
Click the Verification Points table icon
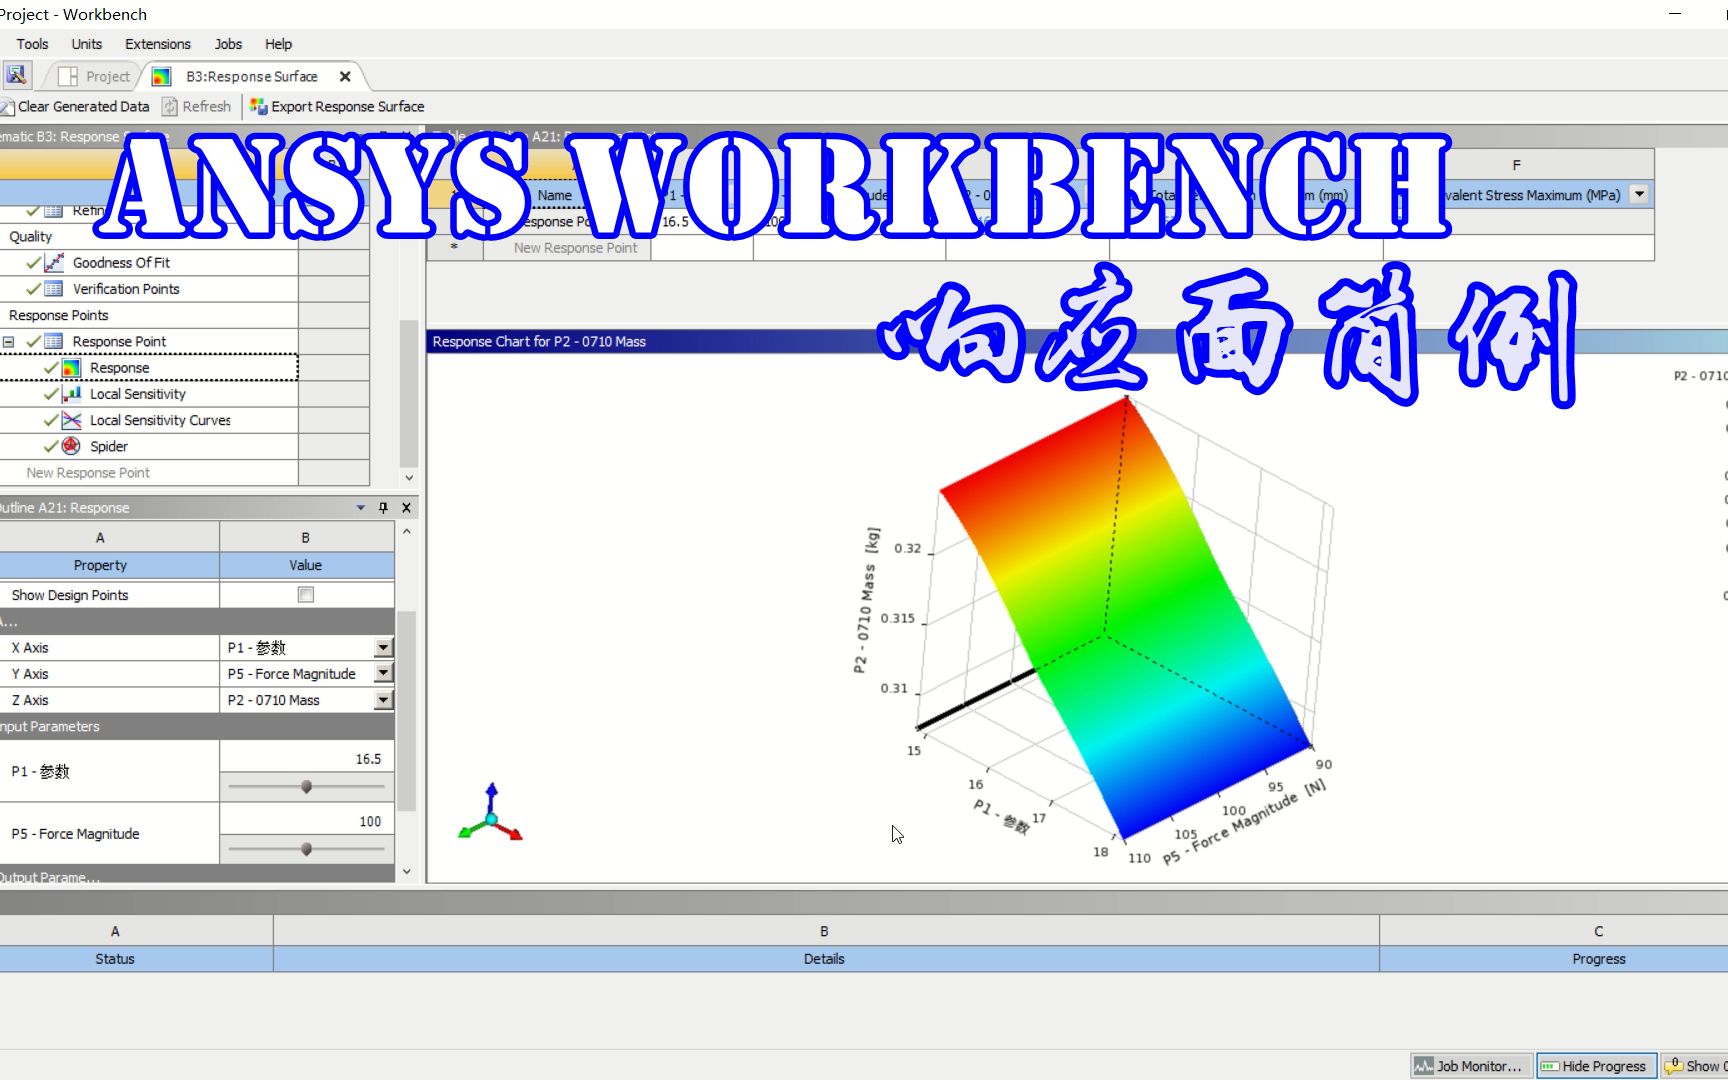[54, 289]
